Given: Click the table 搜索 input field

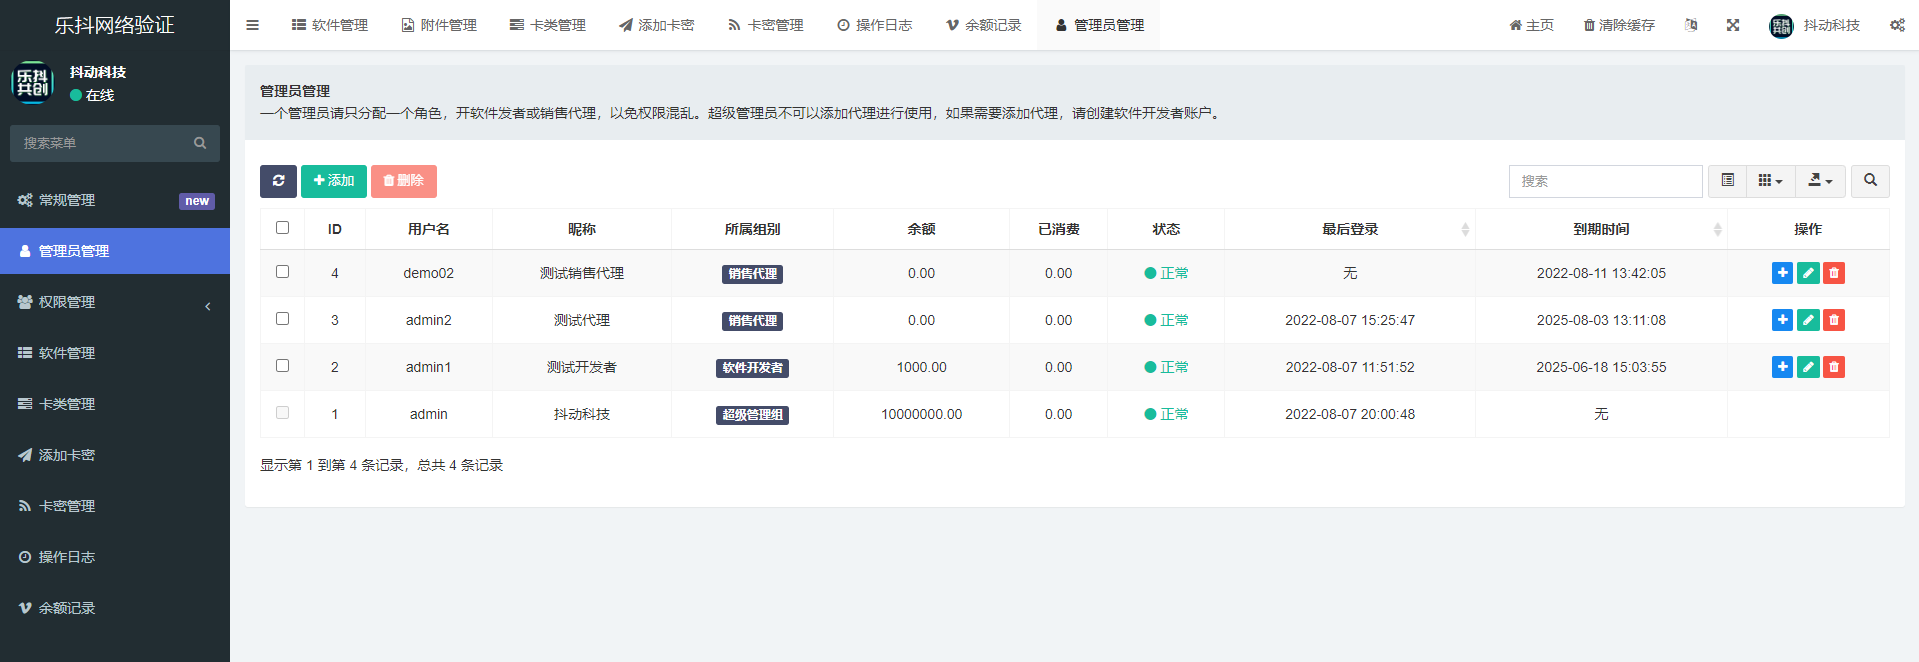Looking at the screenshot, I should pos(1604,181).
